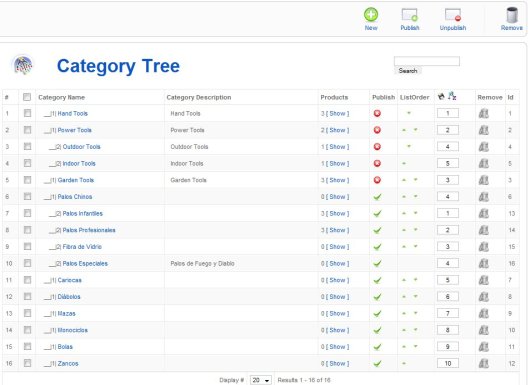Check the Outdoor Tools row checkbox
Image resolution: width=530 pixels, height=385 pixels.
click(x=27, y=146)
